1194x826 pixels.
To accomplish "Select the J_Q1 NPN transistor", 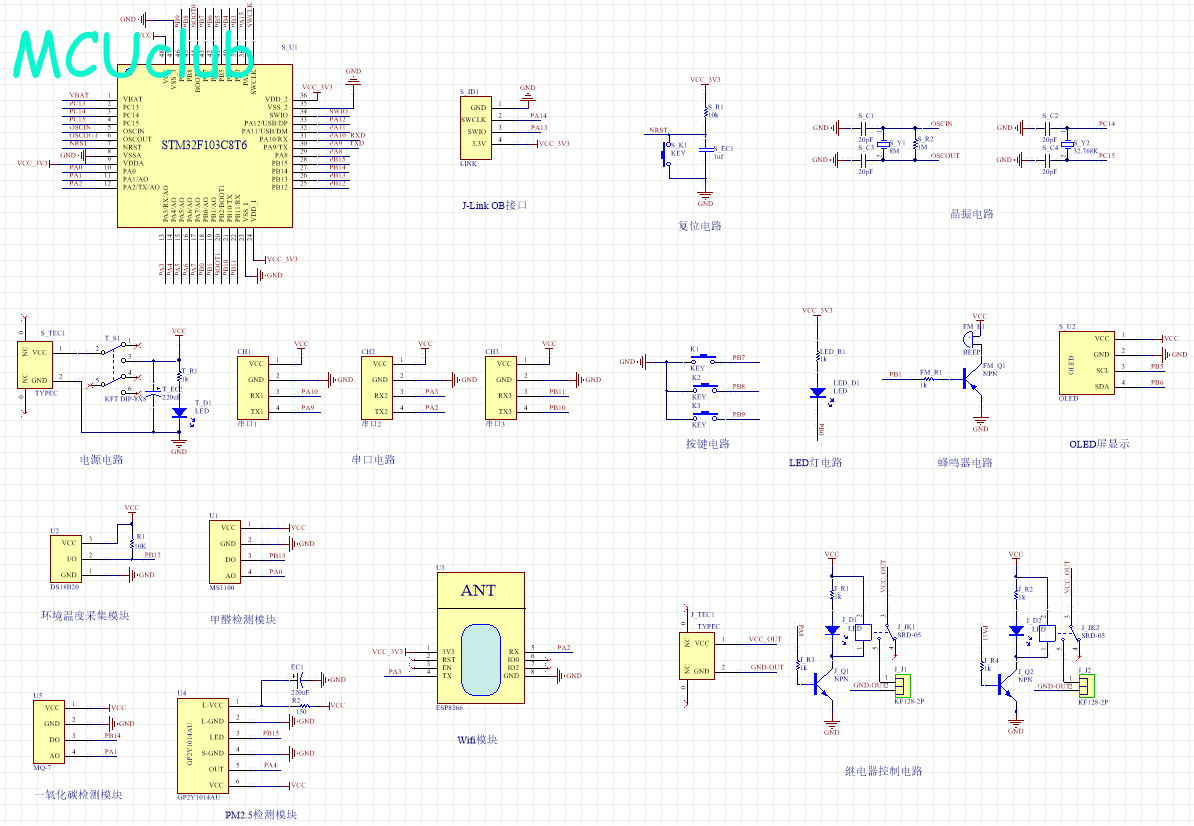I will (x=822, y=684).
